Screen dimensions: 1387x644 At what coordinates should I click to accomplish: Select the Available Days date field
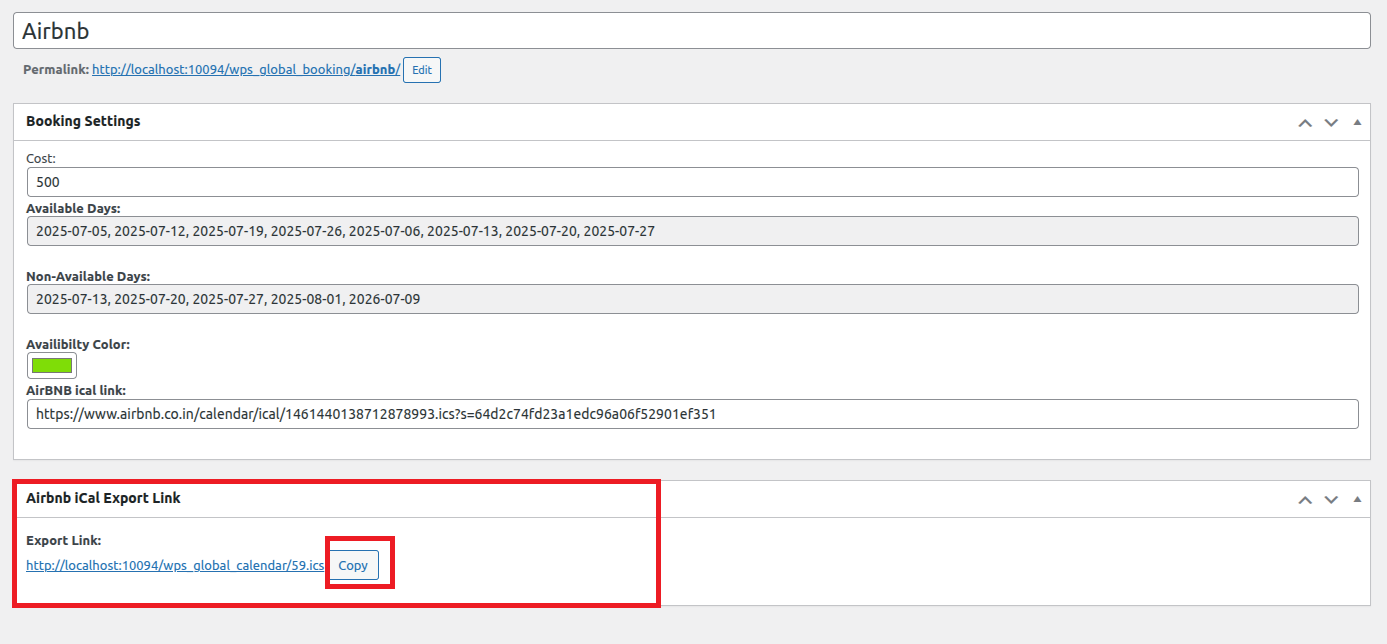click(x=691, y=231)
